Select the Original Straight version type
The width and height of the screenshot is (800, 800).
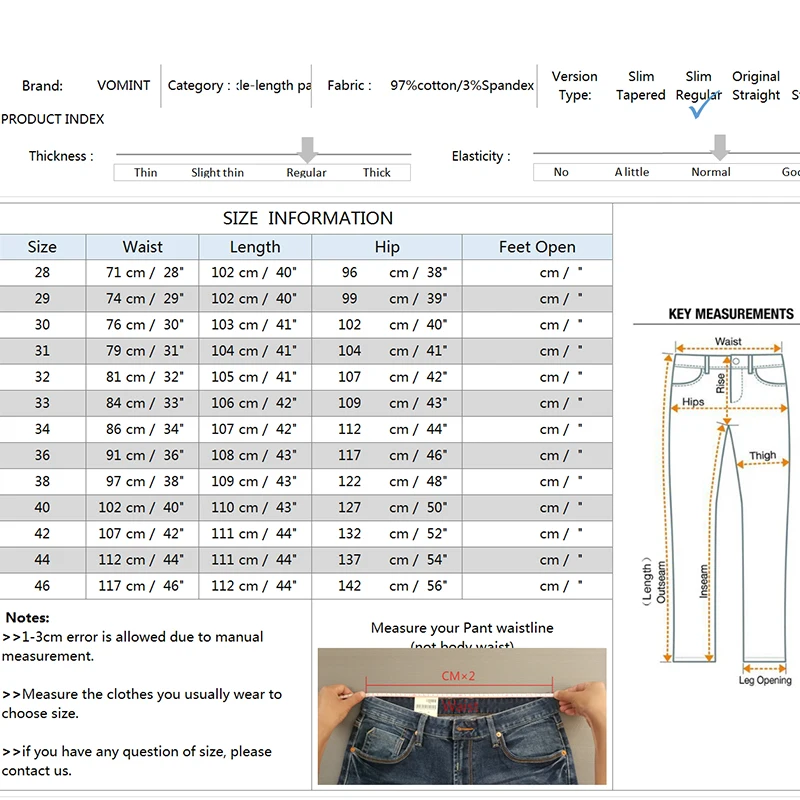756,86
